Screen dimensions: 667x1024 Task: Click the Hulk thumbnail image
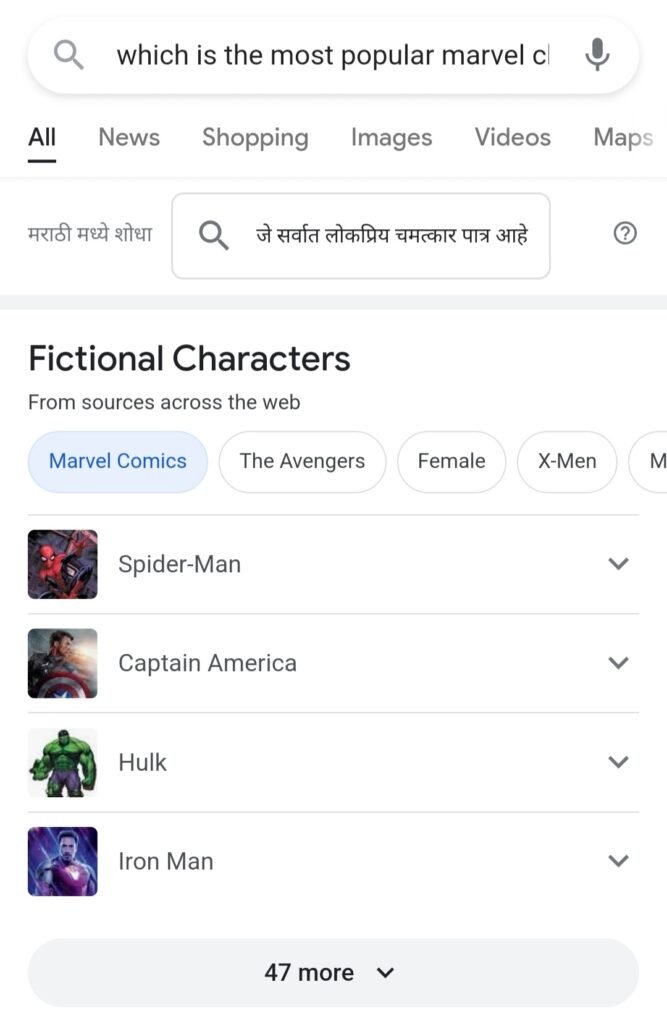click(63, 763)
